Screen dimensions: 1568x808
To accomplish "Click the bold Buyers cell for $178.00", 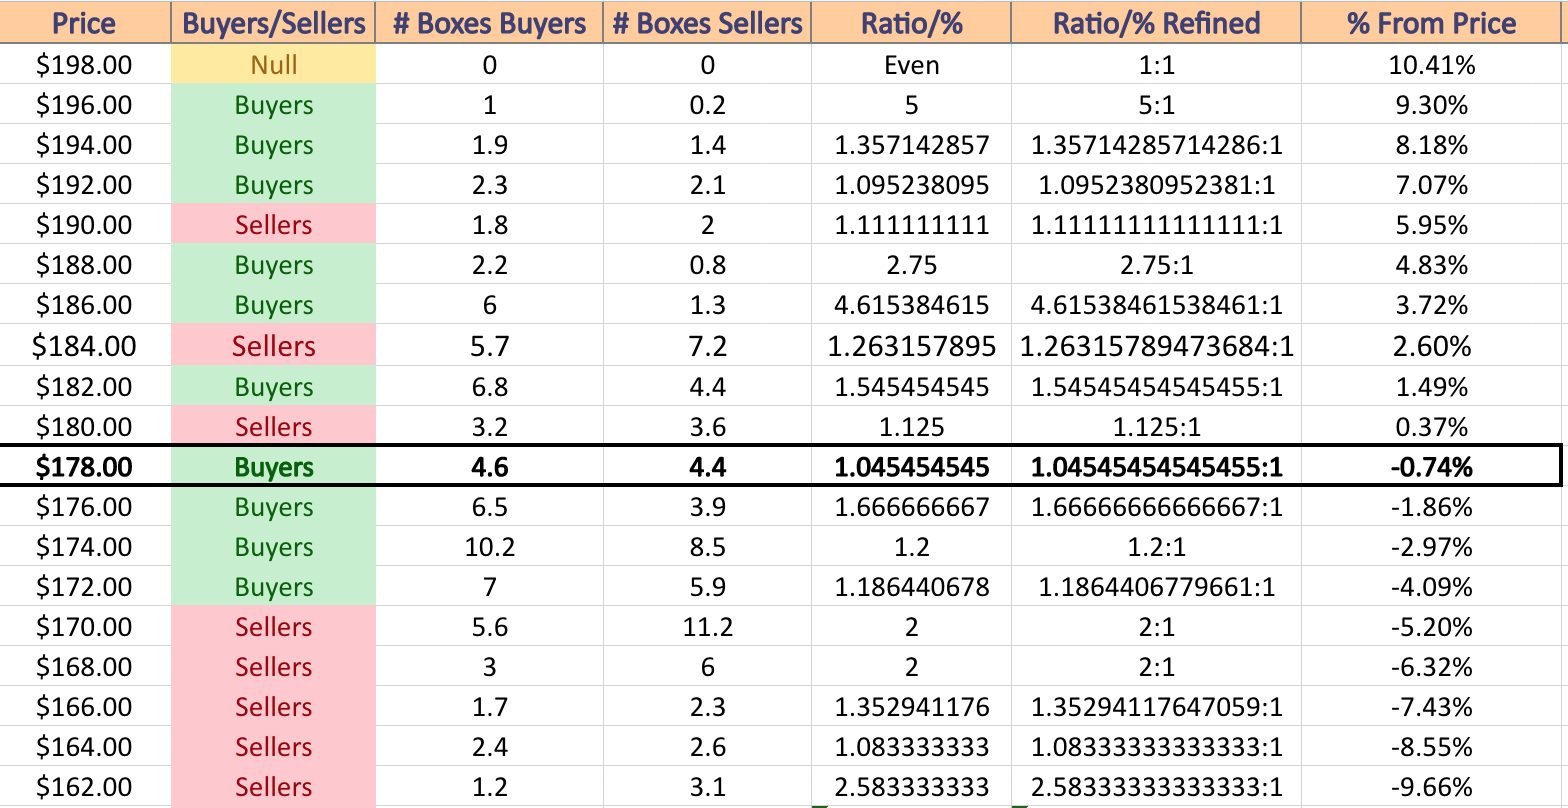I will tap(273, 467).
